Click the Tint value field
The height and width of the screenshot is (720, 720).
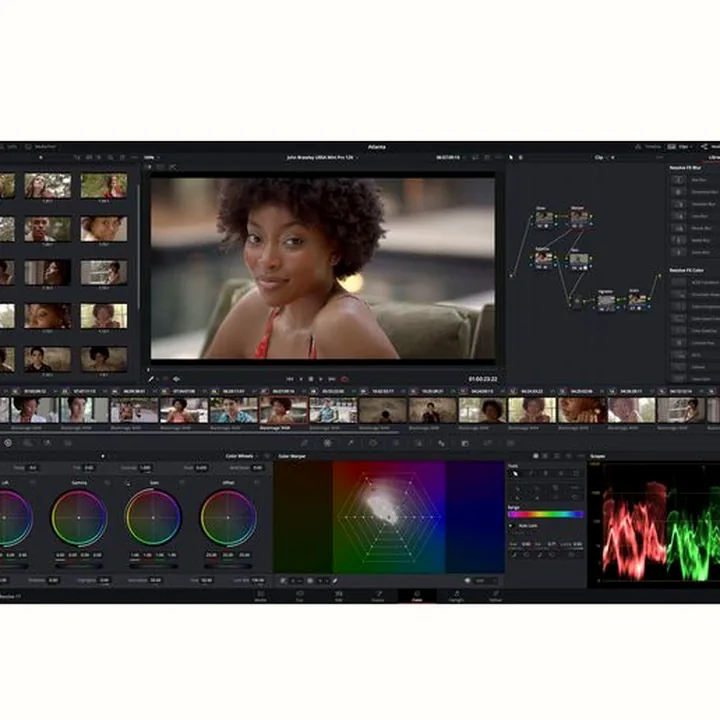coord(89,468)
